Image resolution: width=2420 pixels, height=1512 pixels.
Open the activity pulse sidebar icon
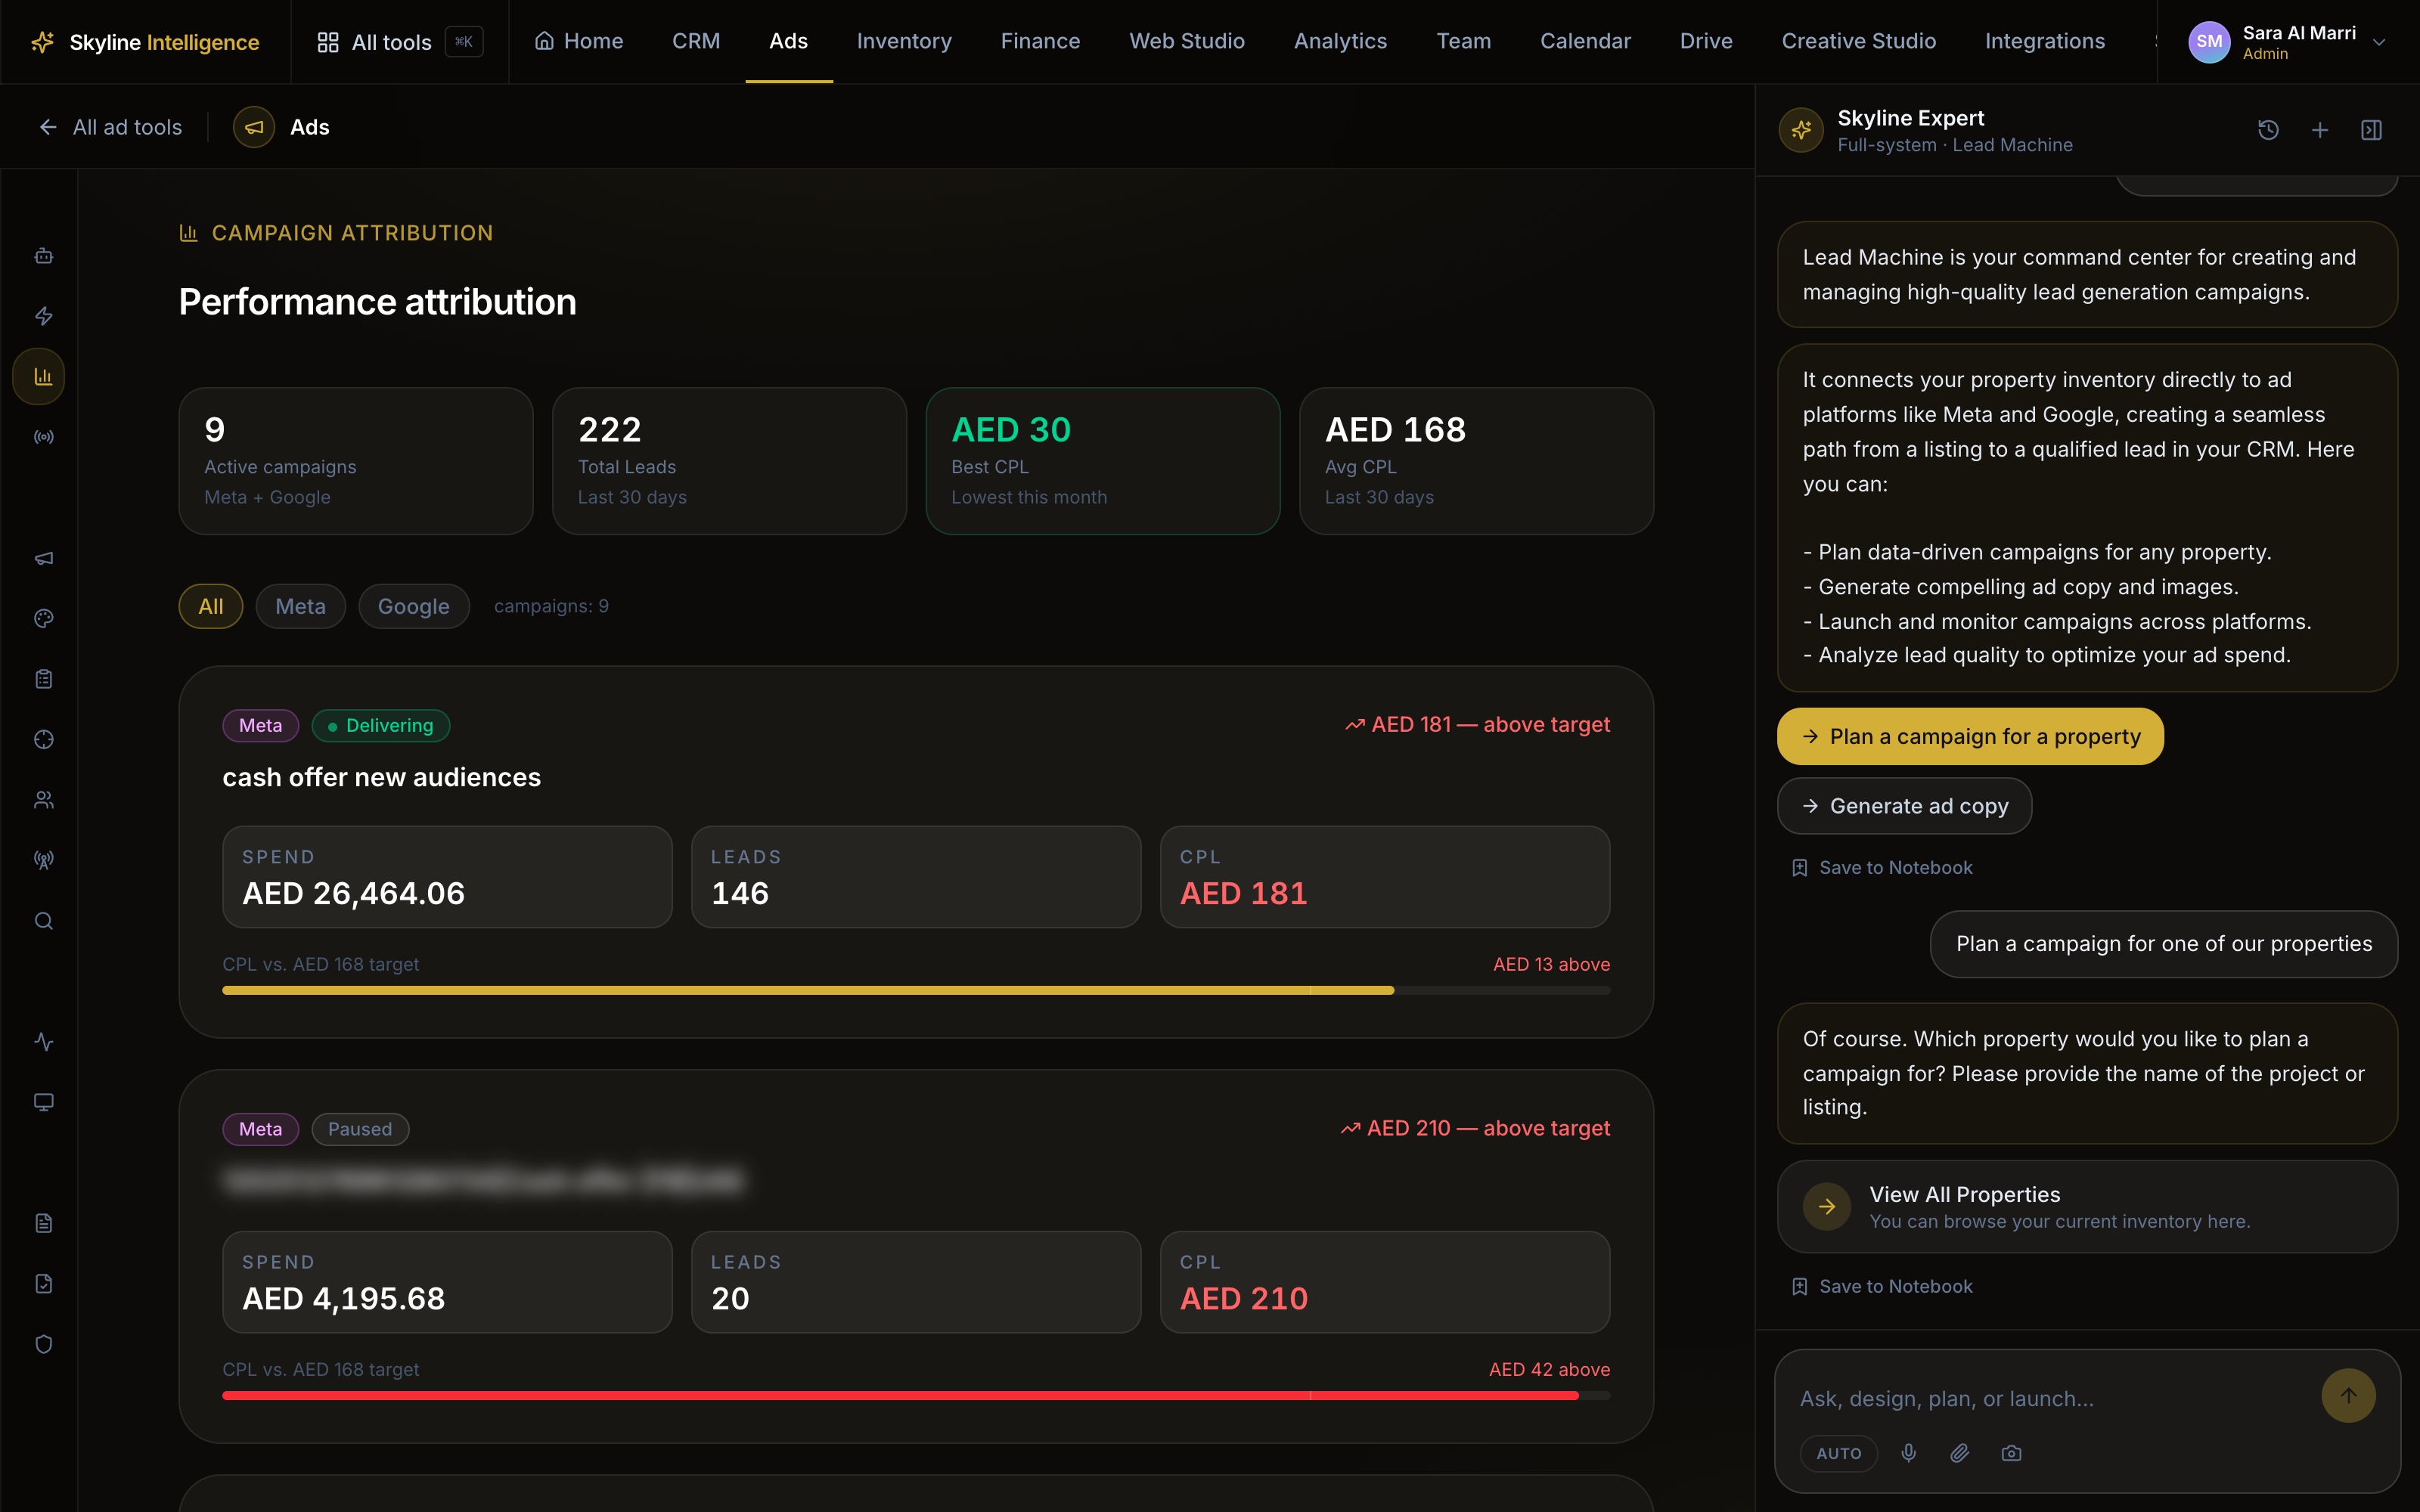43,1042
